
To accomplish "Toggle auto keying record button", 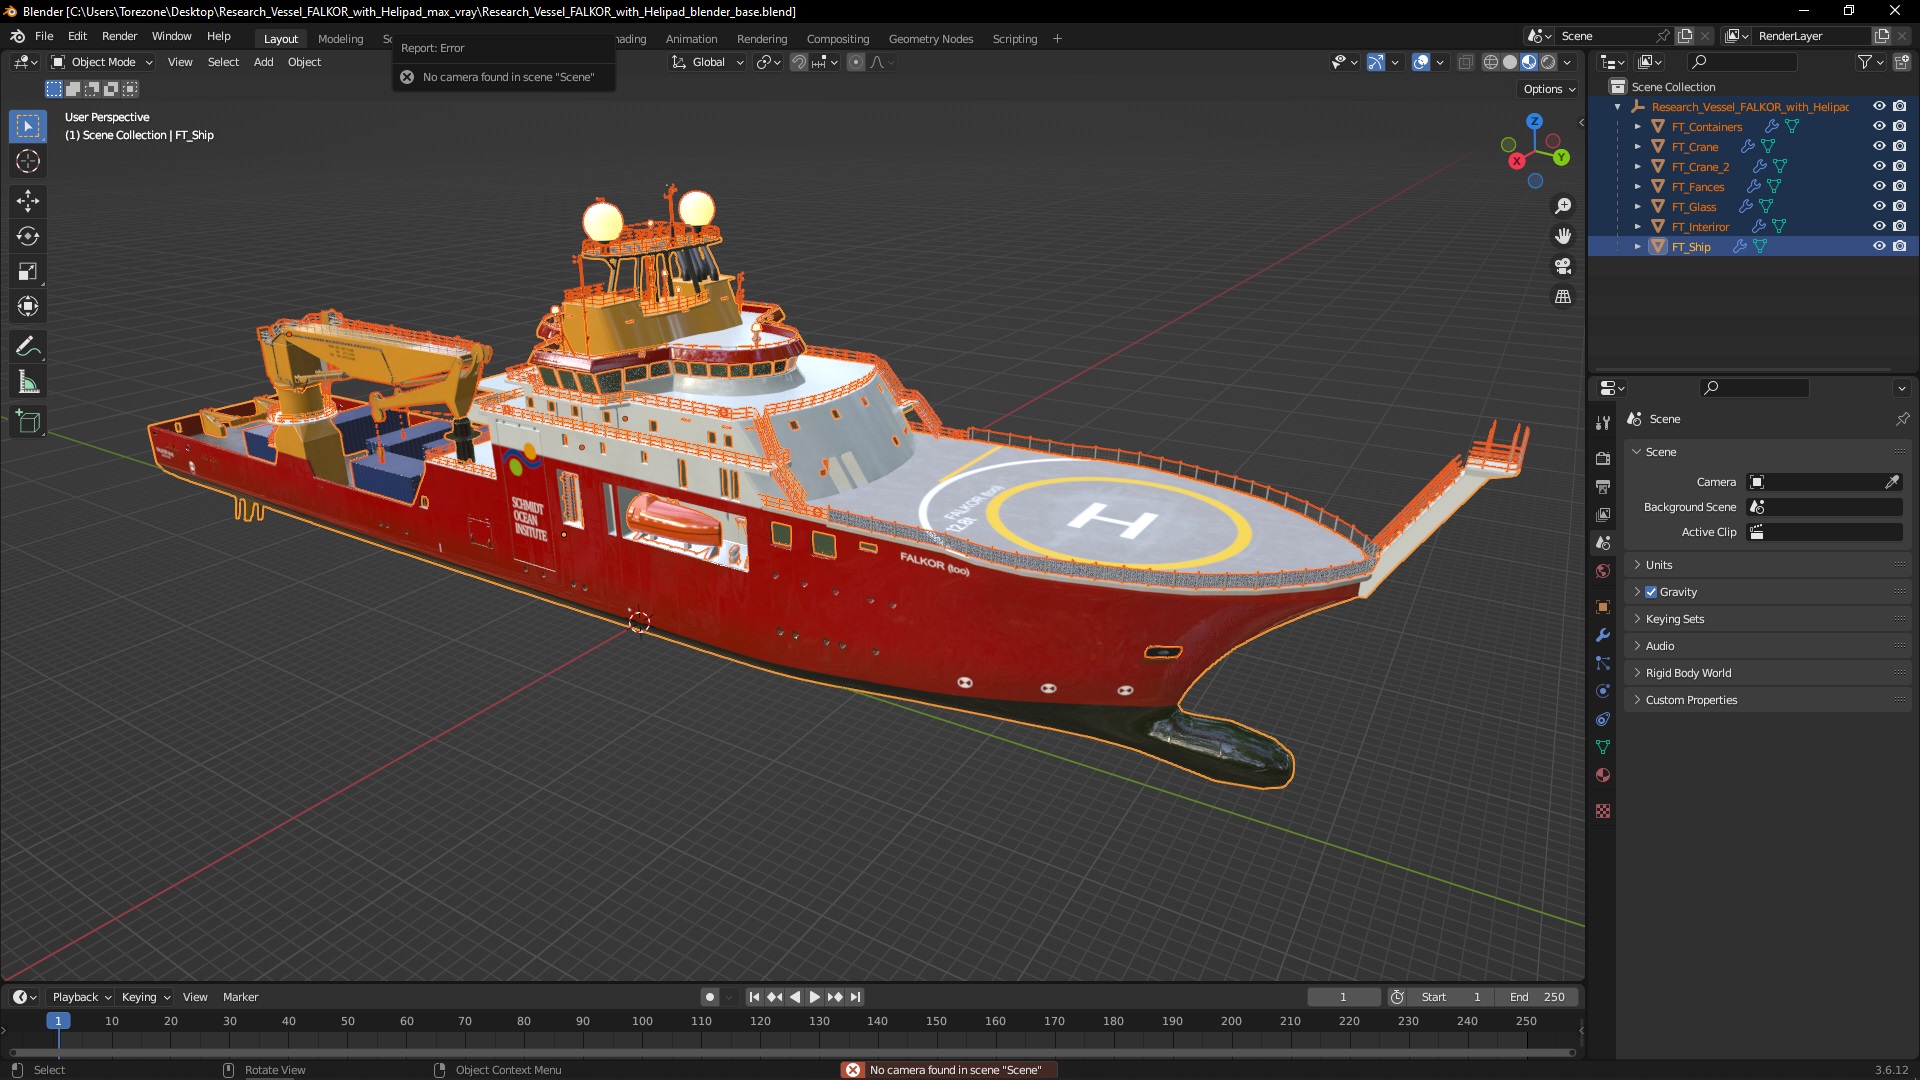I will pos(709,997).
